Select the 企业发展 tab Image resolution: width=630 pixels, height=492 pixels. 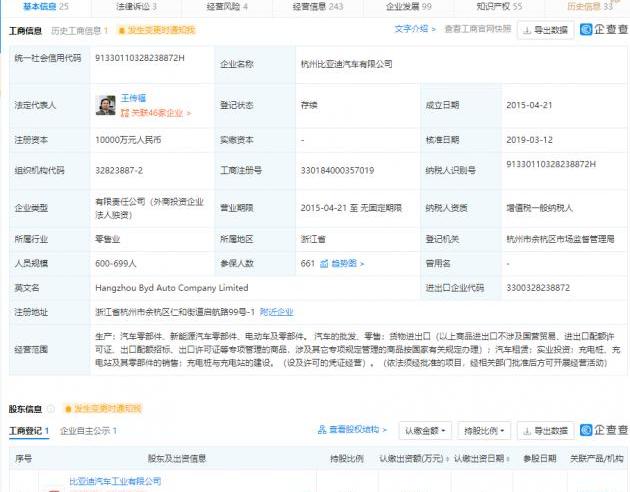click(409, 6)
